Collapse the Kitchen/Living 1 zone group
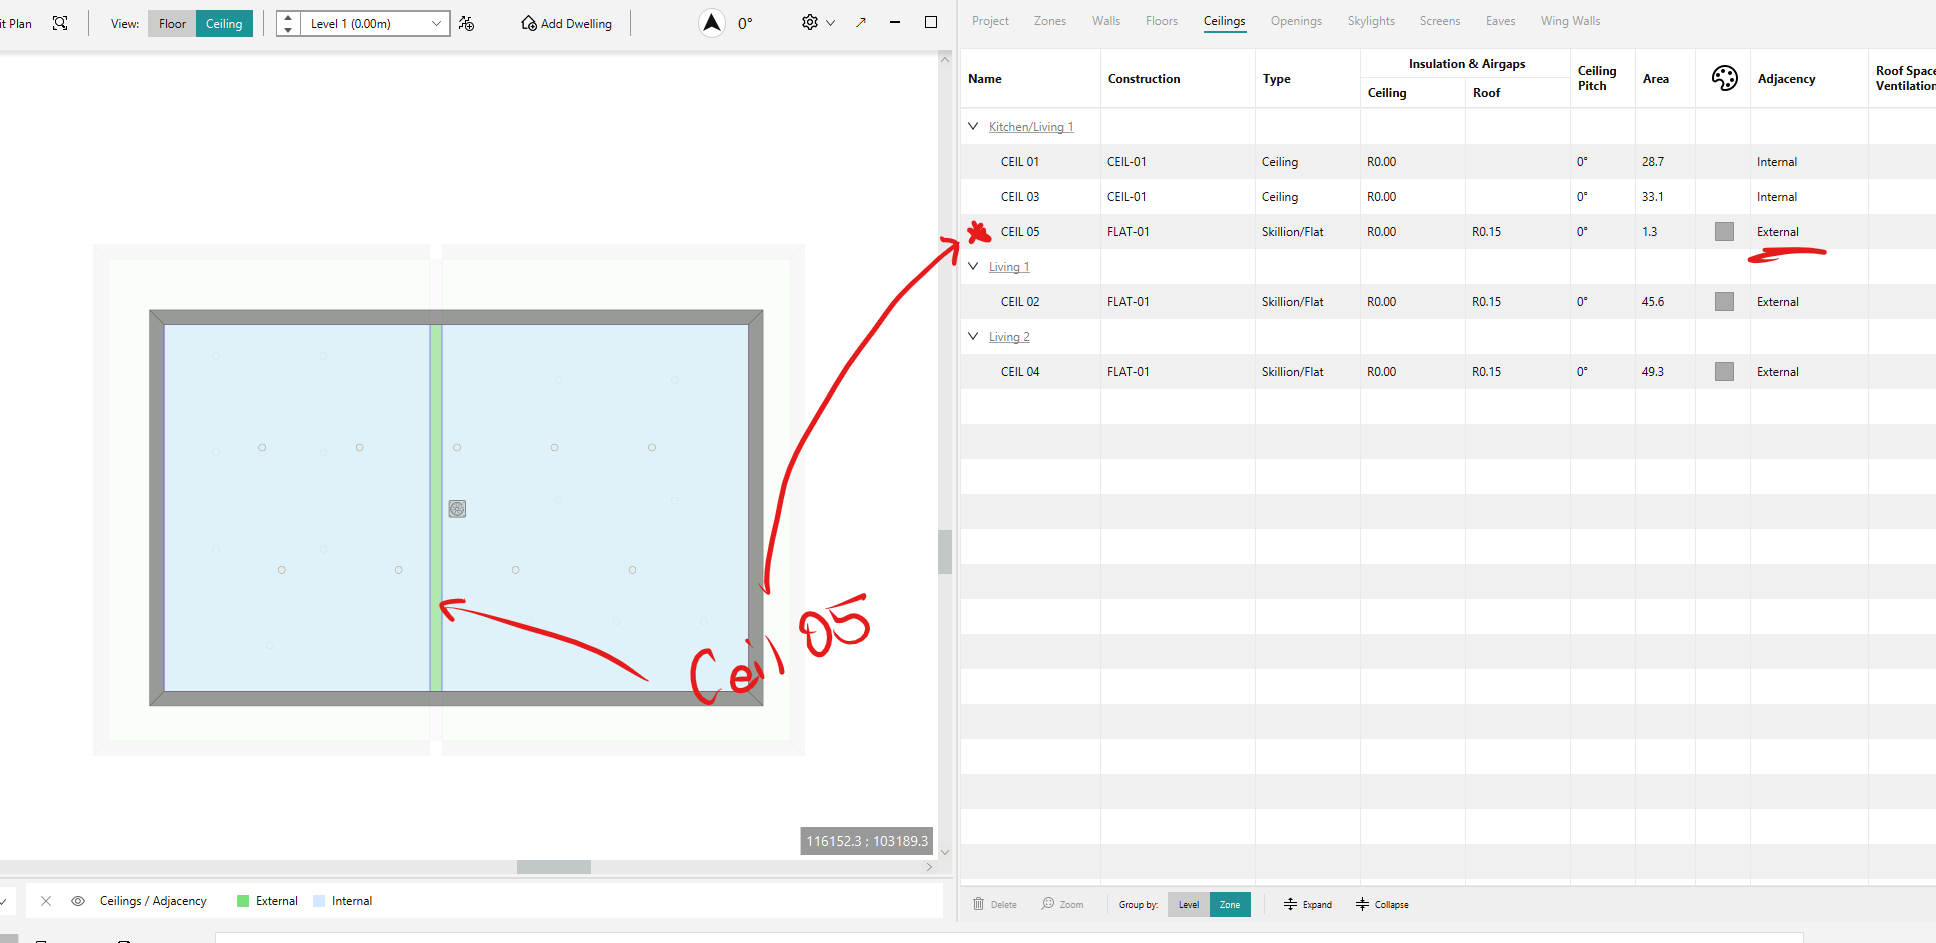This screenshot has height=943, width=1936. coord(973,126)
